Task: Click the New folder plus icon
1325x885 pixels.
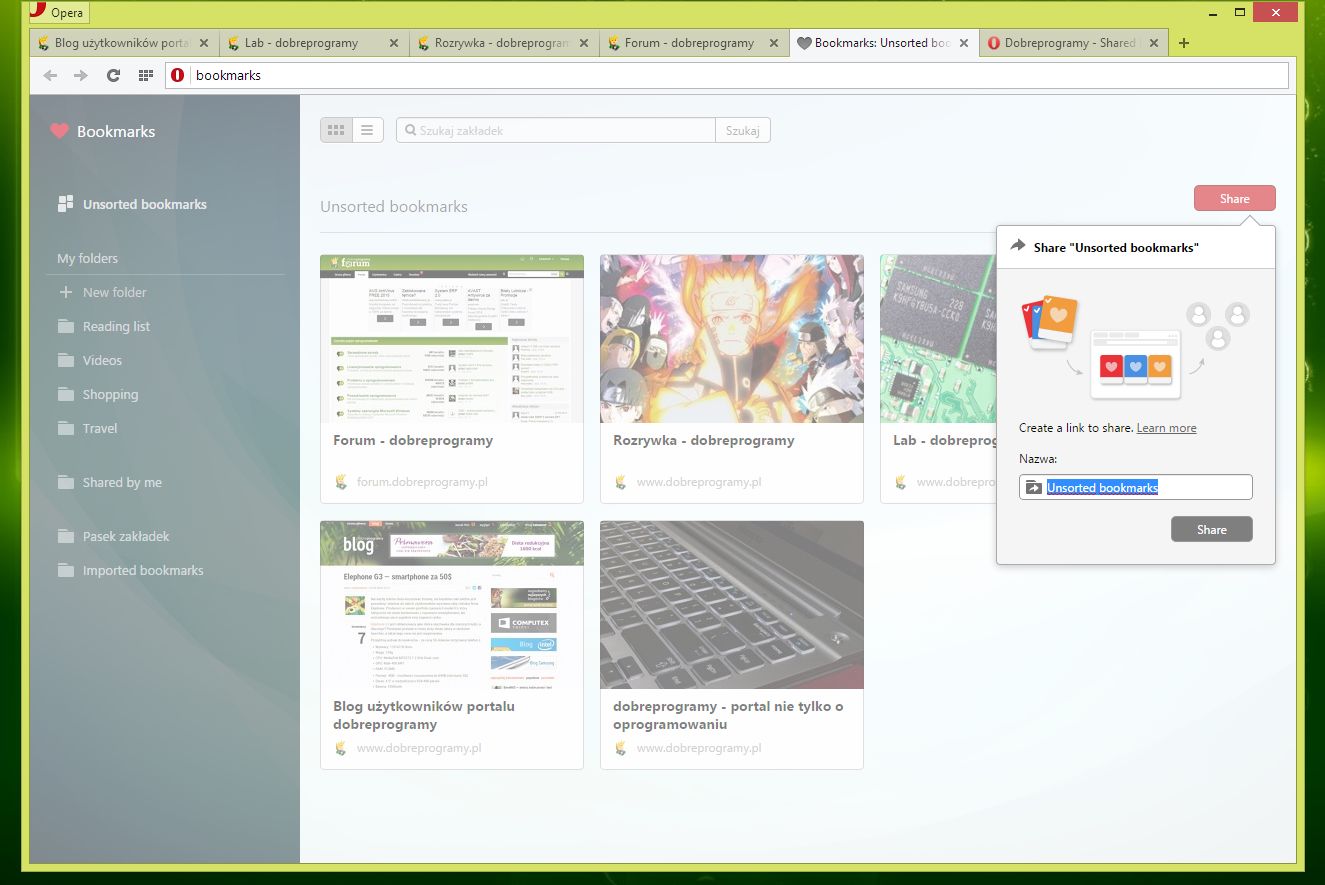Action: [66, 292]
